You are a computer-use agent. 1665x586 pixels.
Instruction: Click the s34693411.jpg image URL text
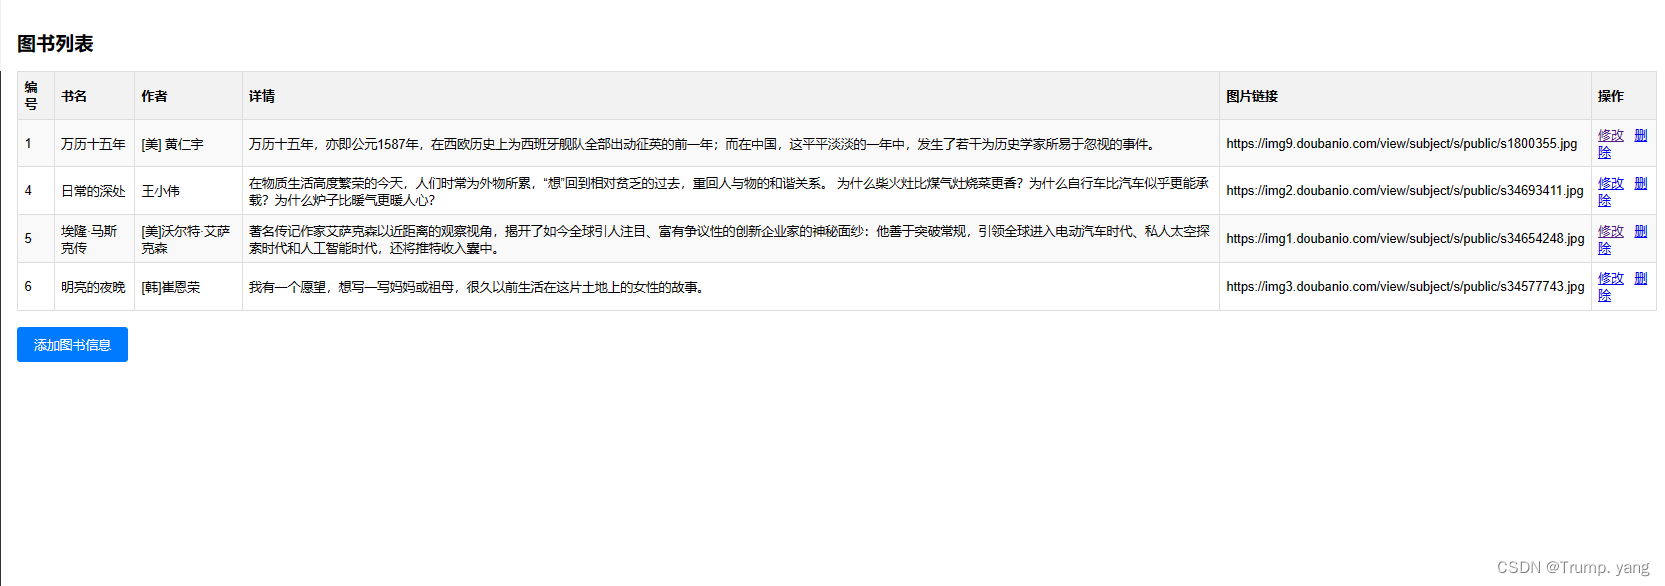pos(1405,191)
